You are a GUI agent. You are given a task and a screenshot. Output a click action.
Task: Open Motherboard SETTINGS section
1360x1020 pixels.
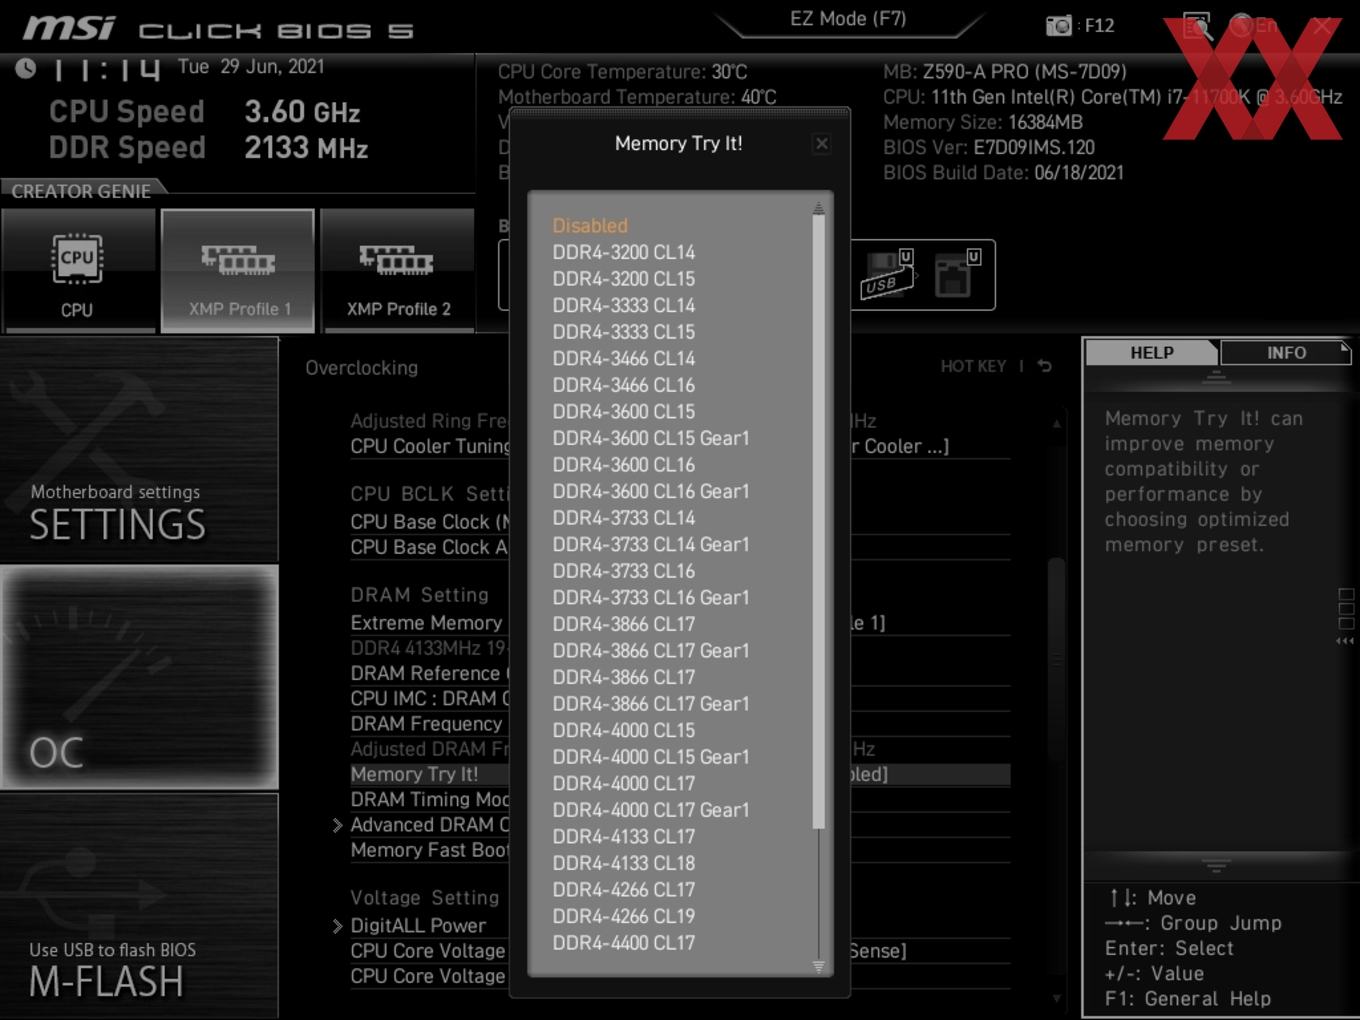[x=139, y=450]
